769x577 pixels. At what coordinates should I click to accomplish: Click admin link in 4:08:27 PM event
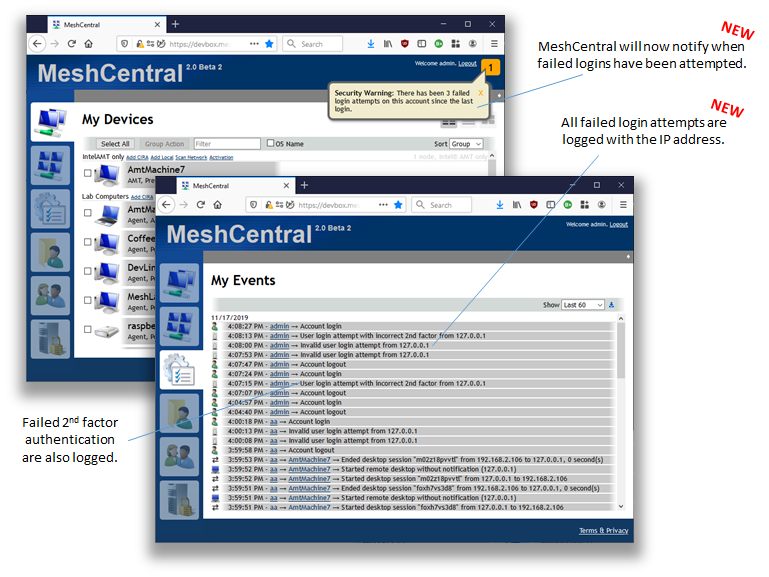pos(279,326)
